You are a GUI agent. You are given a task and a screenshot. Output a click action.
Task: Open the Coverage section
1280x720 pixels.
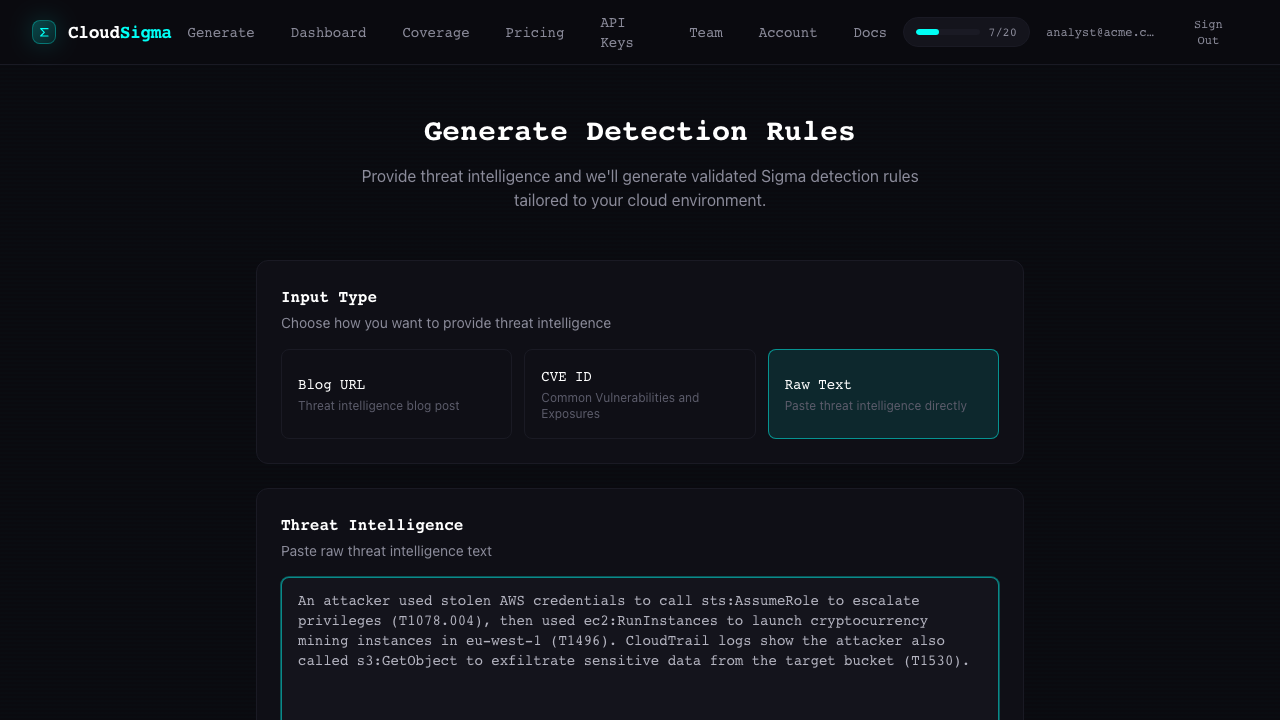point(435,32)
